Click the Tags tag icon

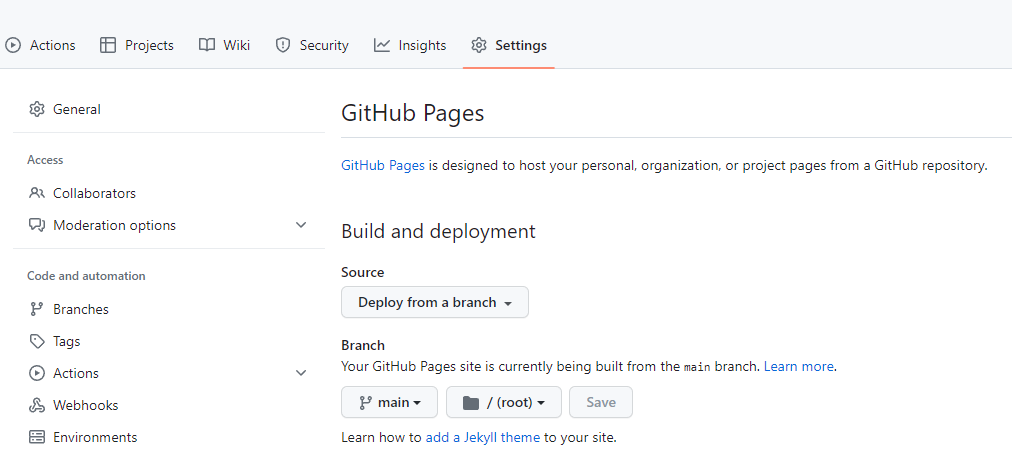pos(37,341)
